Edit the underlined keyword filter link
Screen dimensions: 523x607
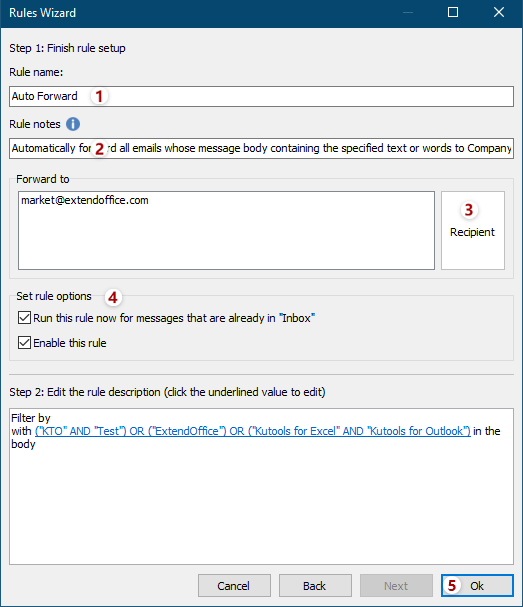click(252, 431)
